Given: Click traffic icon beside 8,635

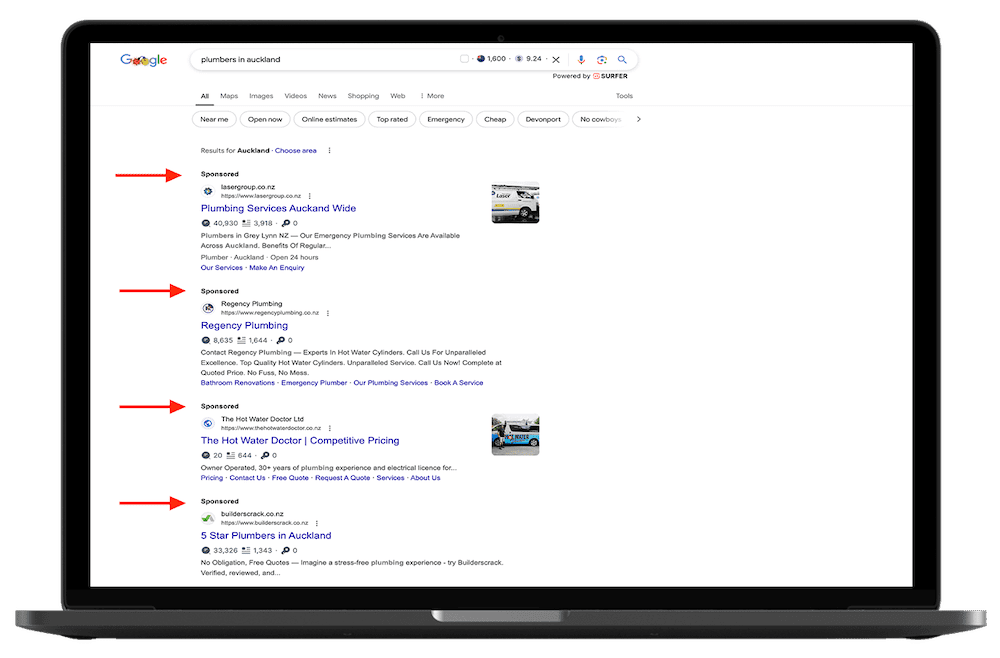Looking at the screenshot, I should [205, 340].
